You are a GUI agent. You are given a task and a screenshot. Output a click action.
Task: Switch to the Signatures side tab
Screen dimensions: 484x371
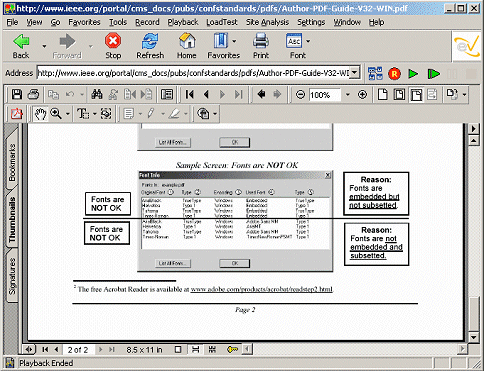click(12, 276)
